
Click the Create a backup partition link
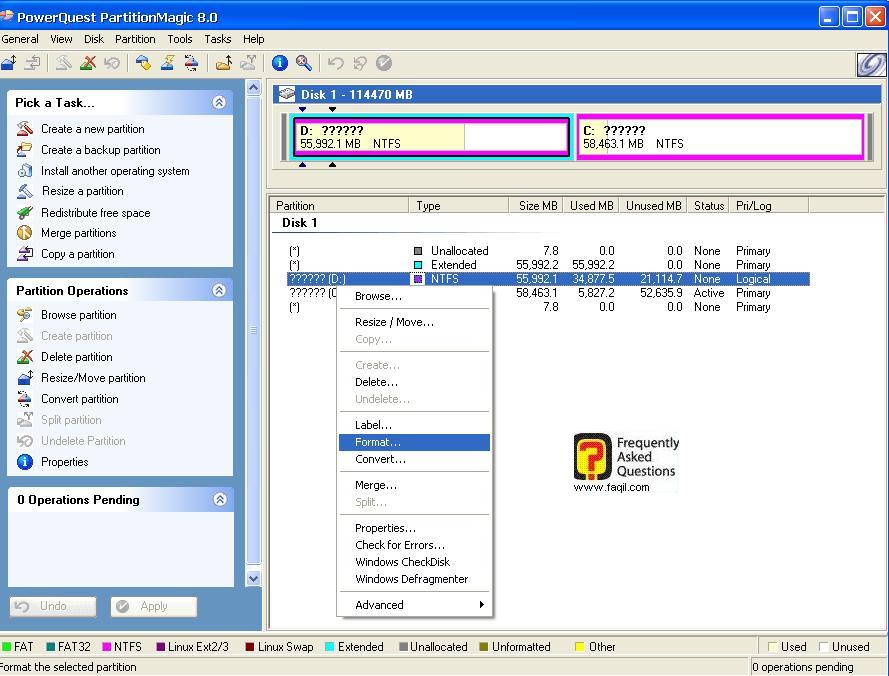point(100,150)
